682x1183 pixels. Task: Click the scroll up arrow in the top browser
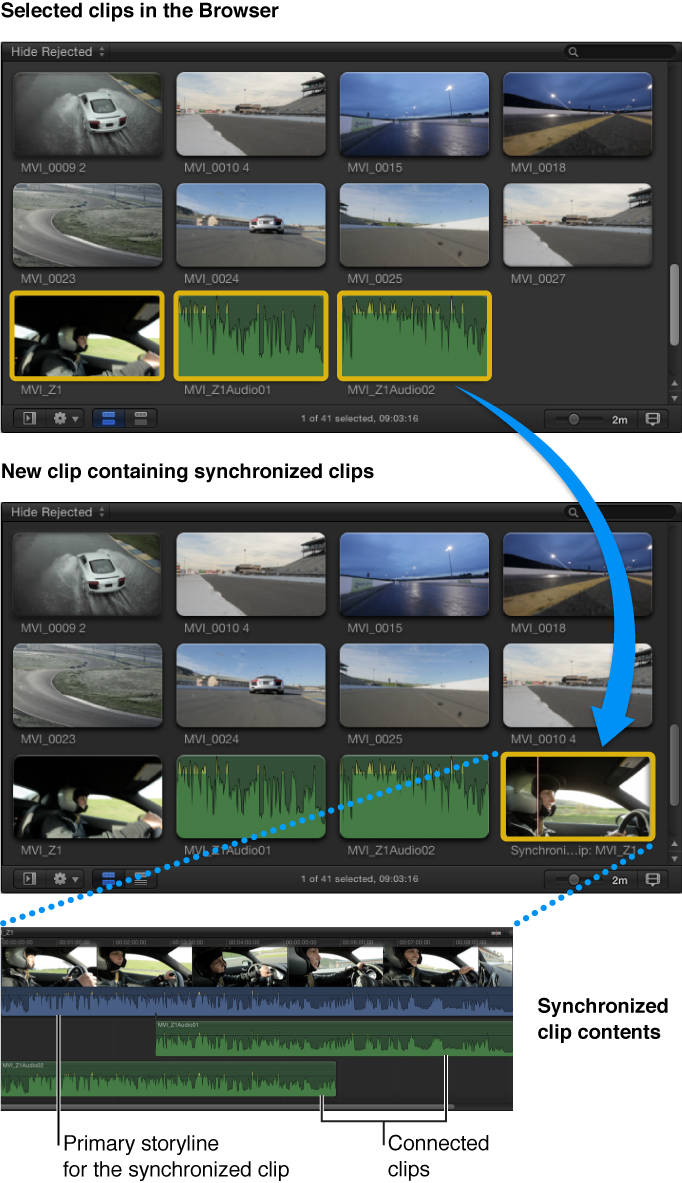[674, 385]
